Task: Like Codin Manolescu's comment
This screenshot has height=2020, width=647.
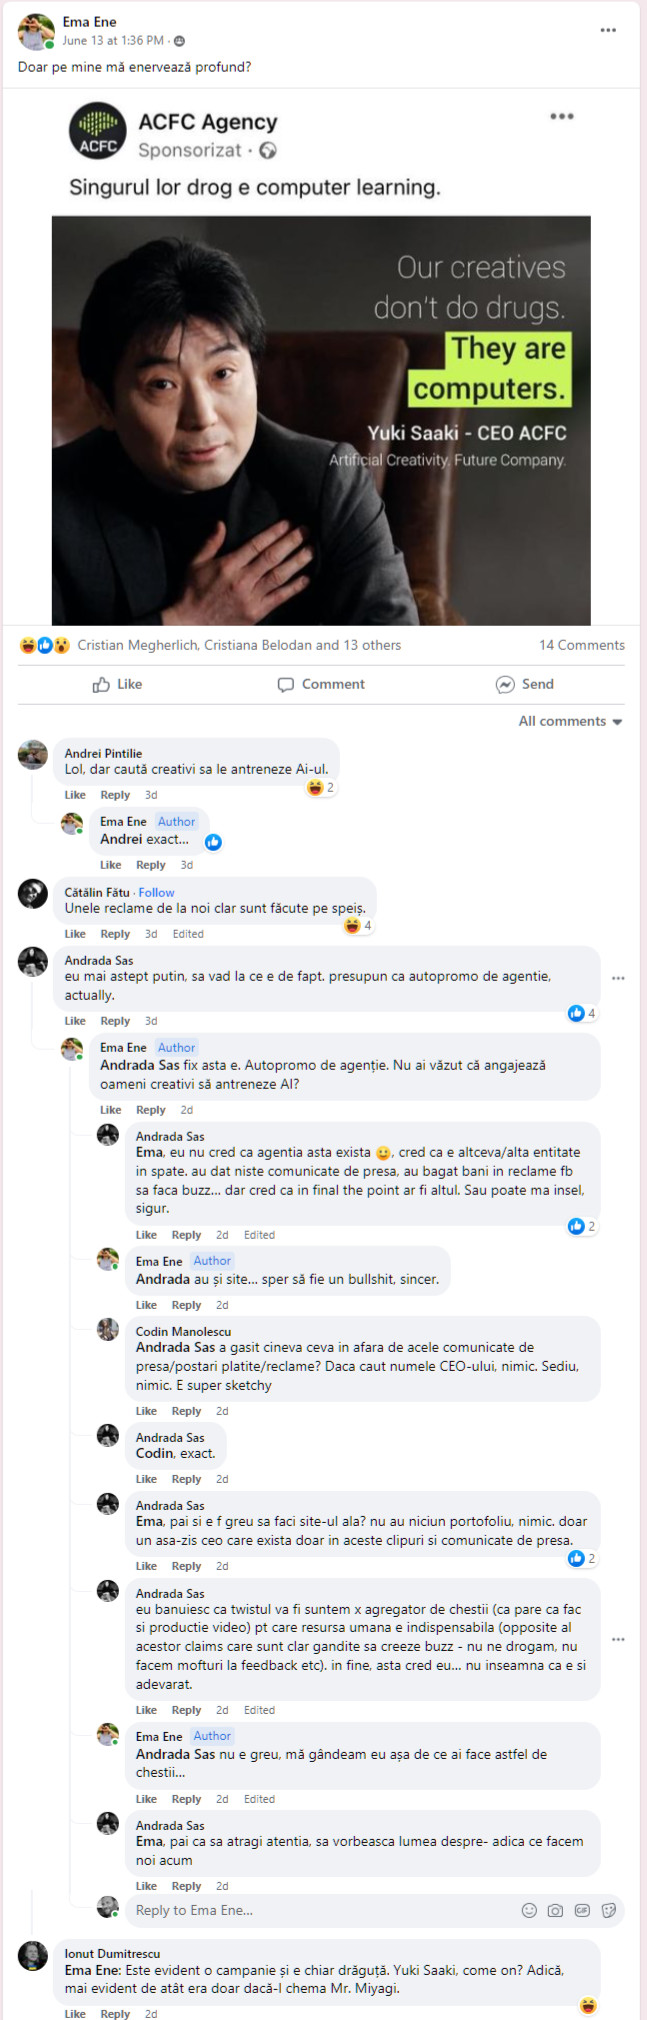Action: (146, 1411)
